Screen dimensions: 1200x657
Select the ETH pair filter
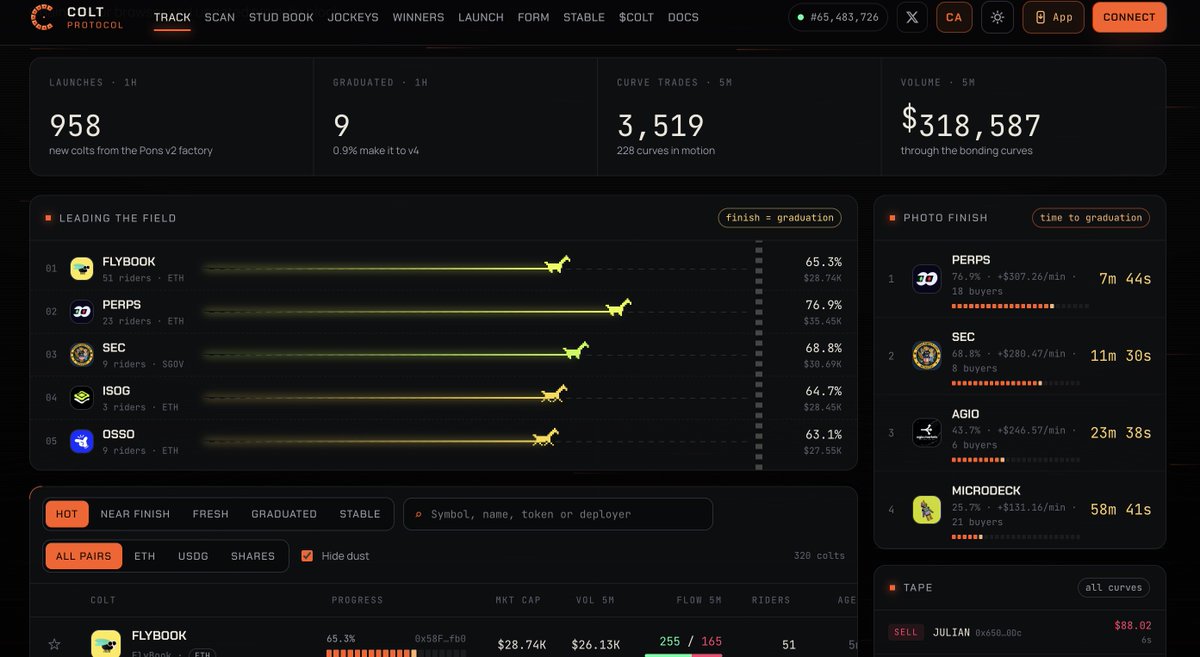tap(145, 556)
